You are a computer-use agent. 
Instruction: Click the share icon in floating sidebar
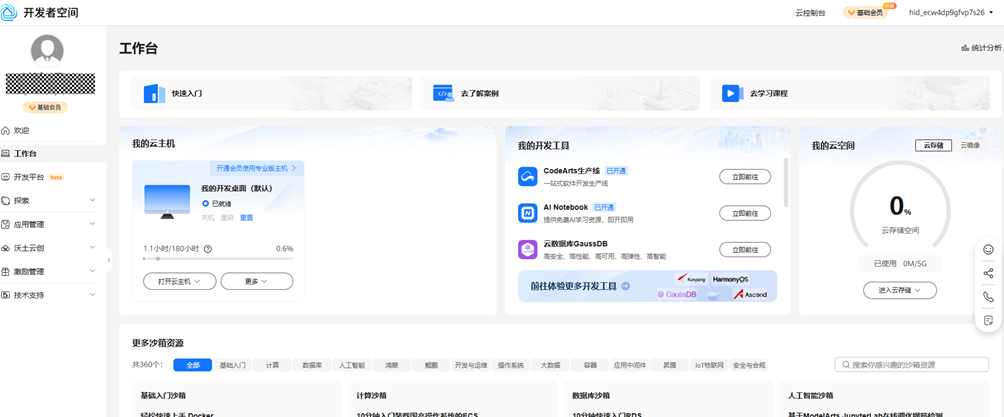[988, 273]
